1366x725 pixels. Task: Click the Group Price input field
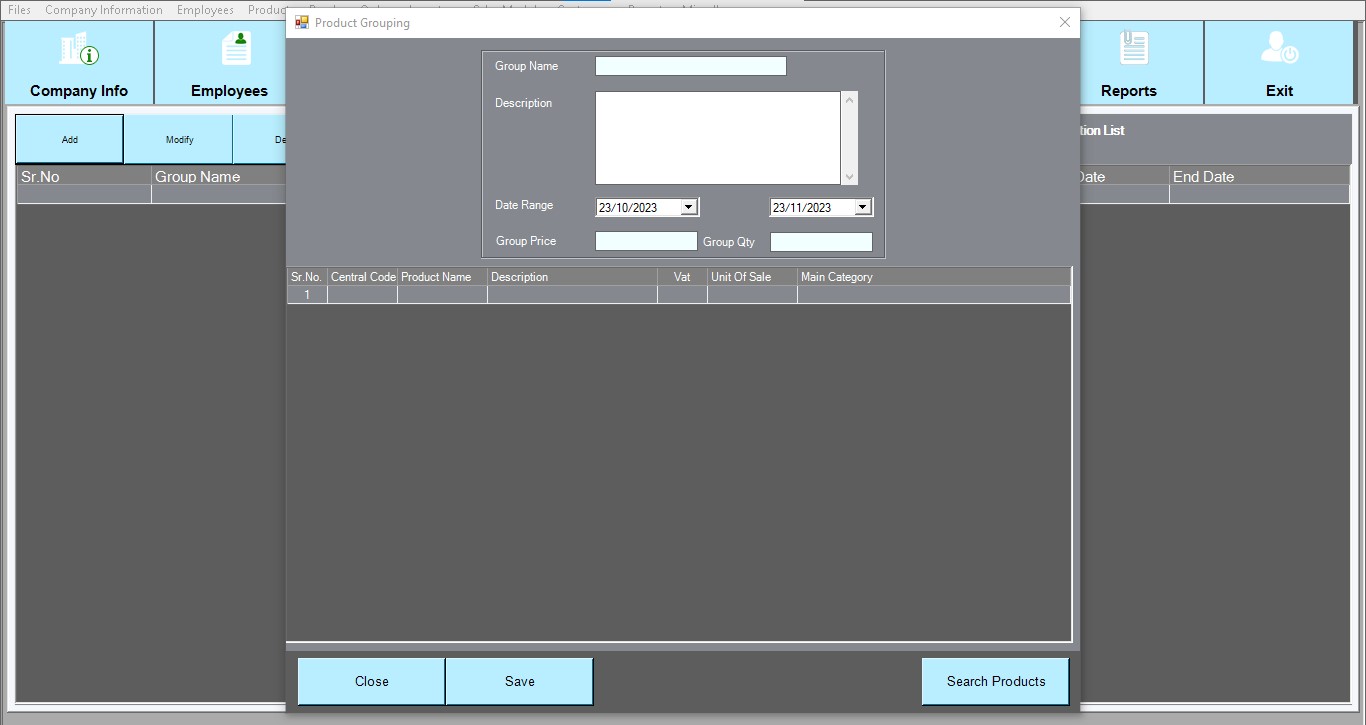click(x=645, y=241)
